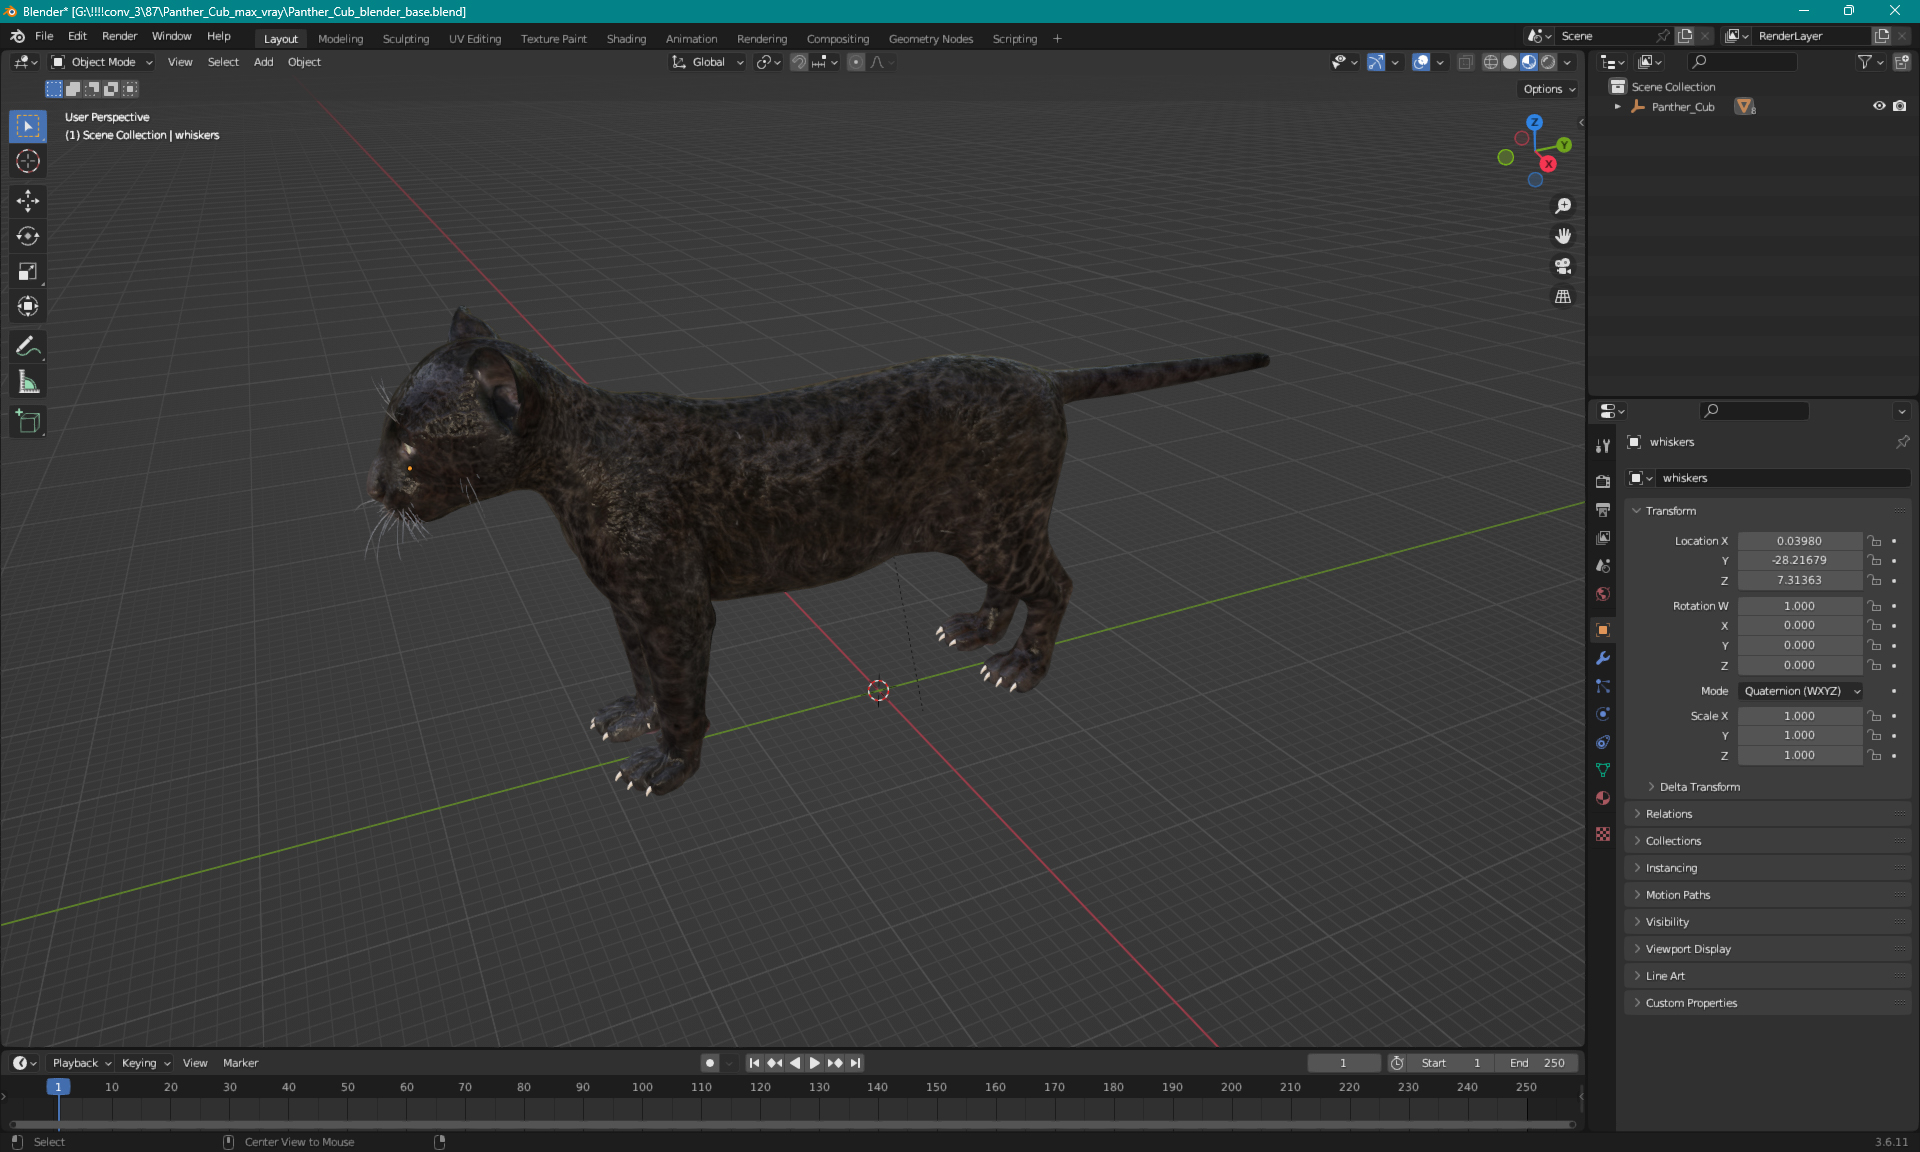Open the Tool properties tab
This screenshot has width=1920, height=1152.
coord(1603,446)
